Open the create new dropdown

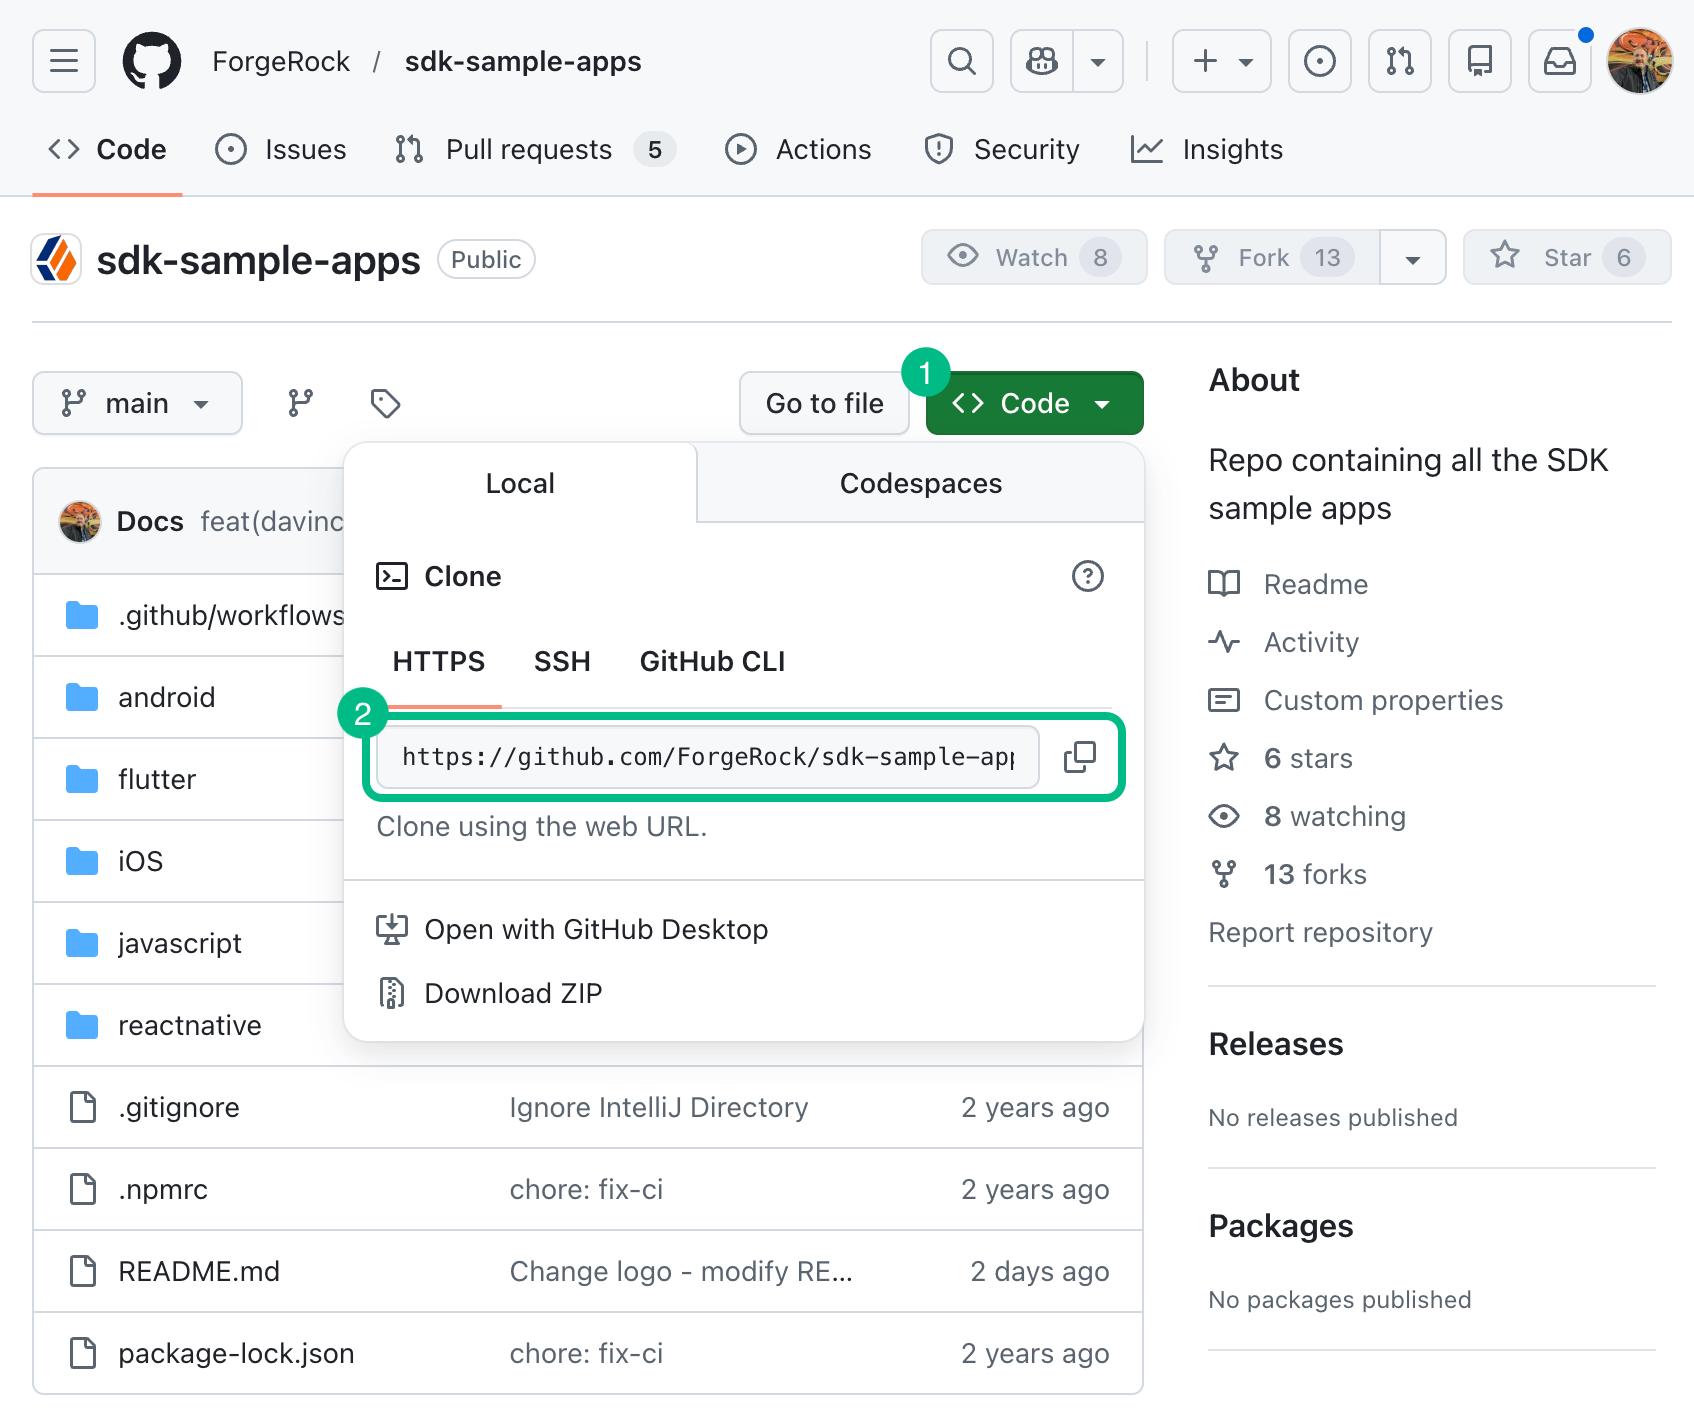click(1221, 61)
